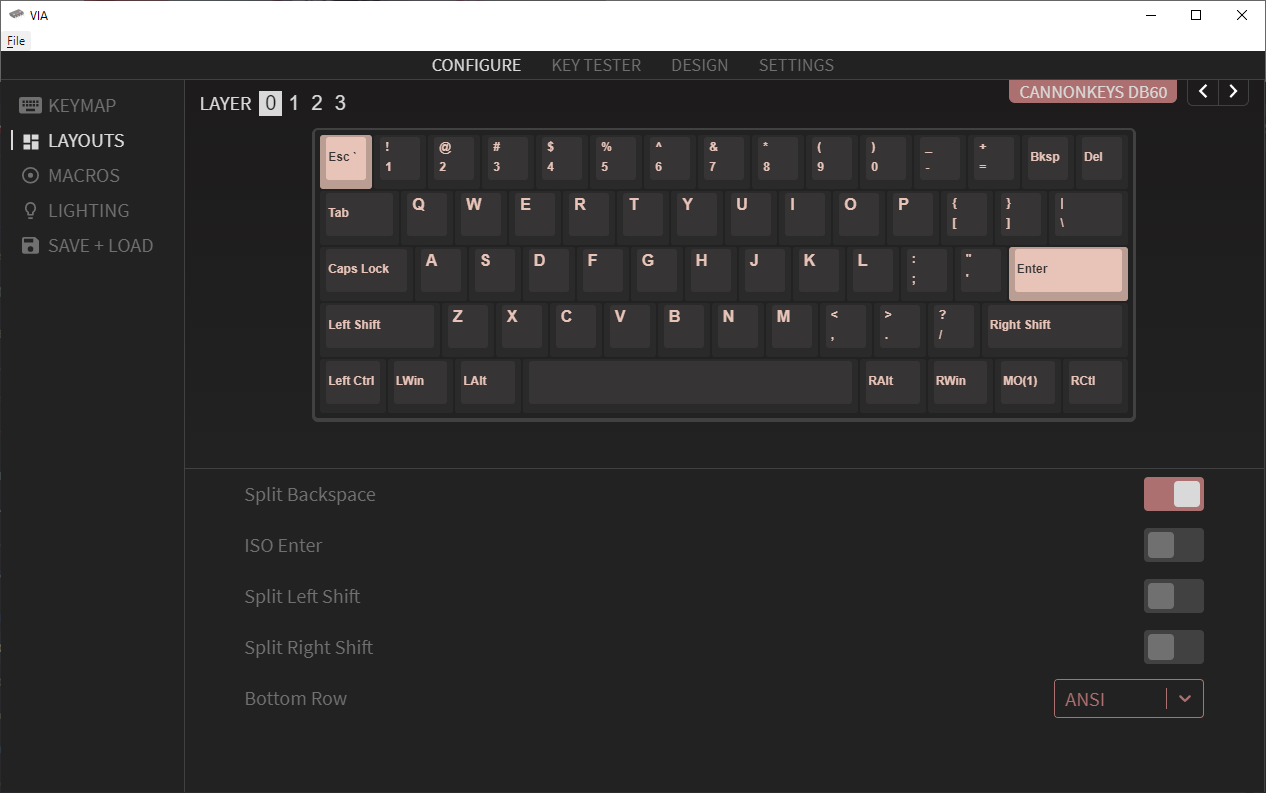Go to next keyboard with right chevron

pos(1233,92)
